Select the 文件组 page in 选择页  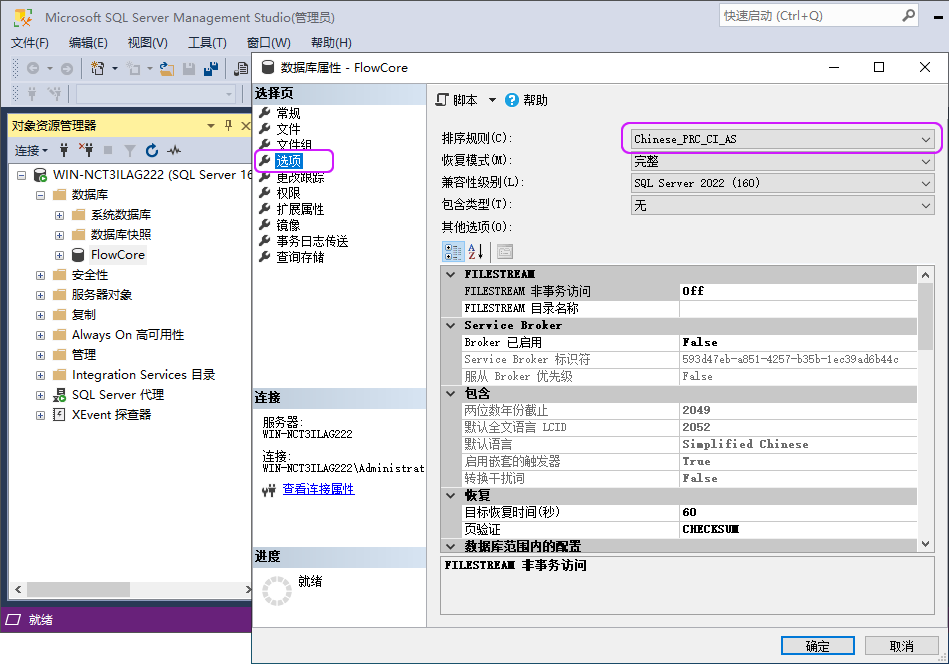(x=294, y=145)
